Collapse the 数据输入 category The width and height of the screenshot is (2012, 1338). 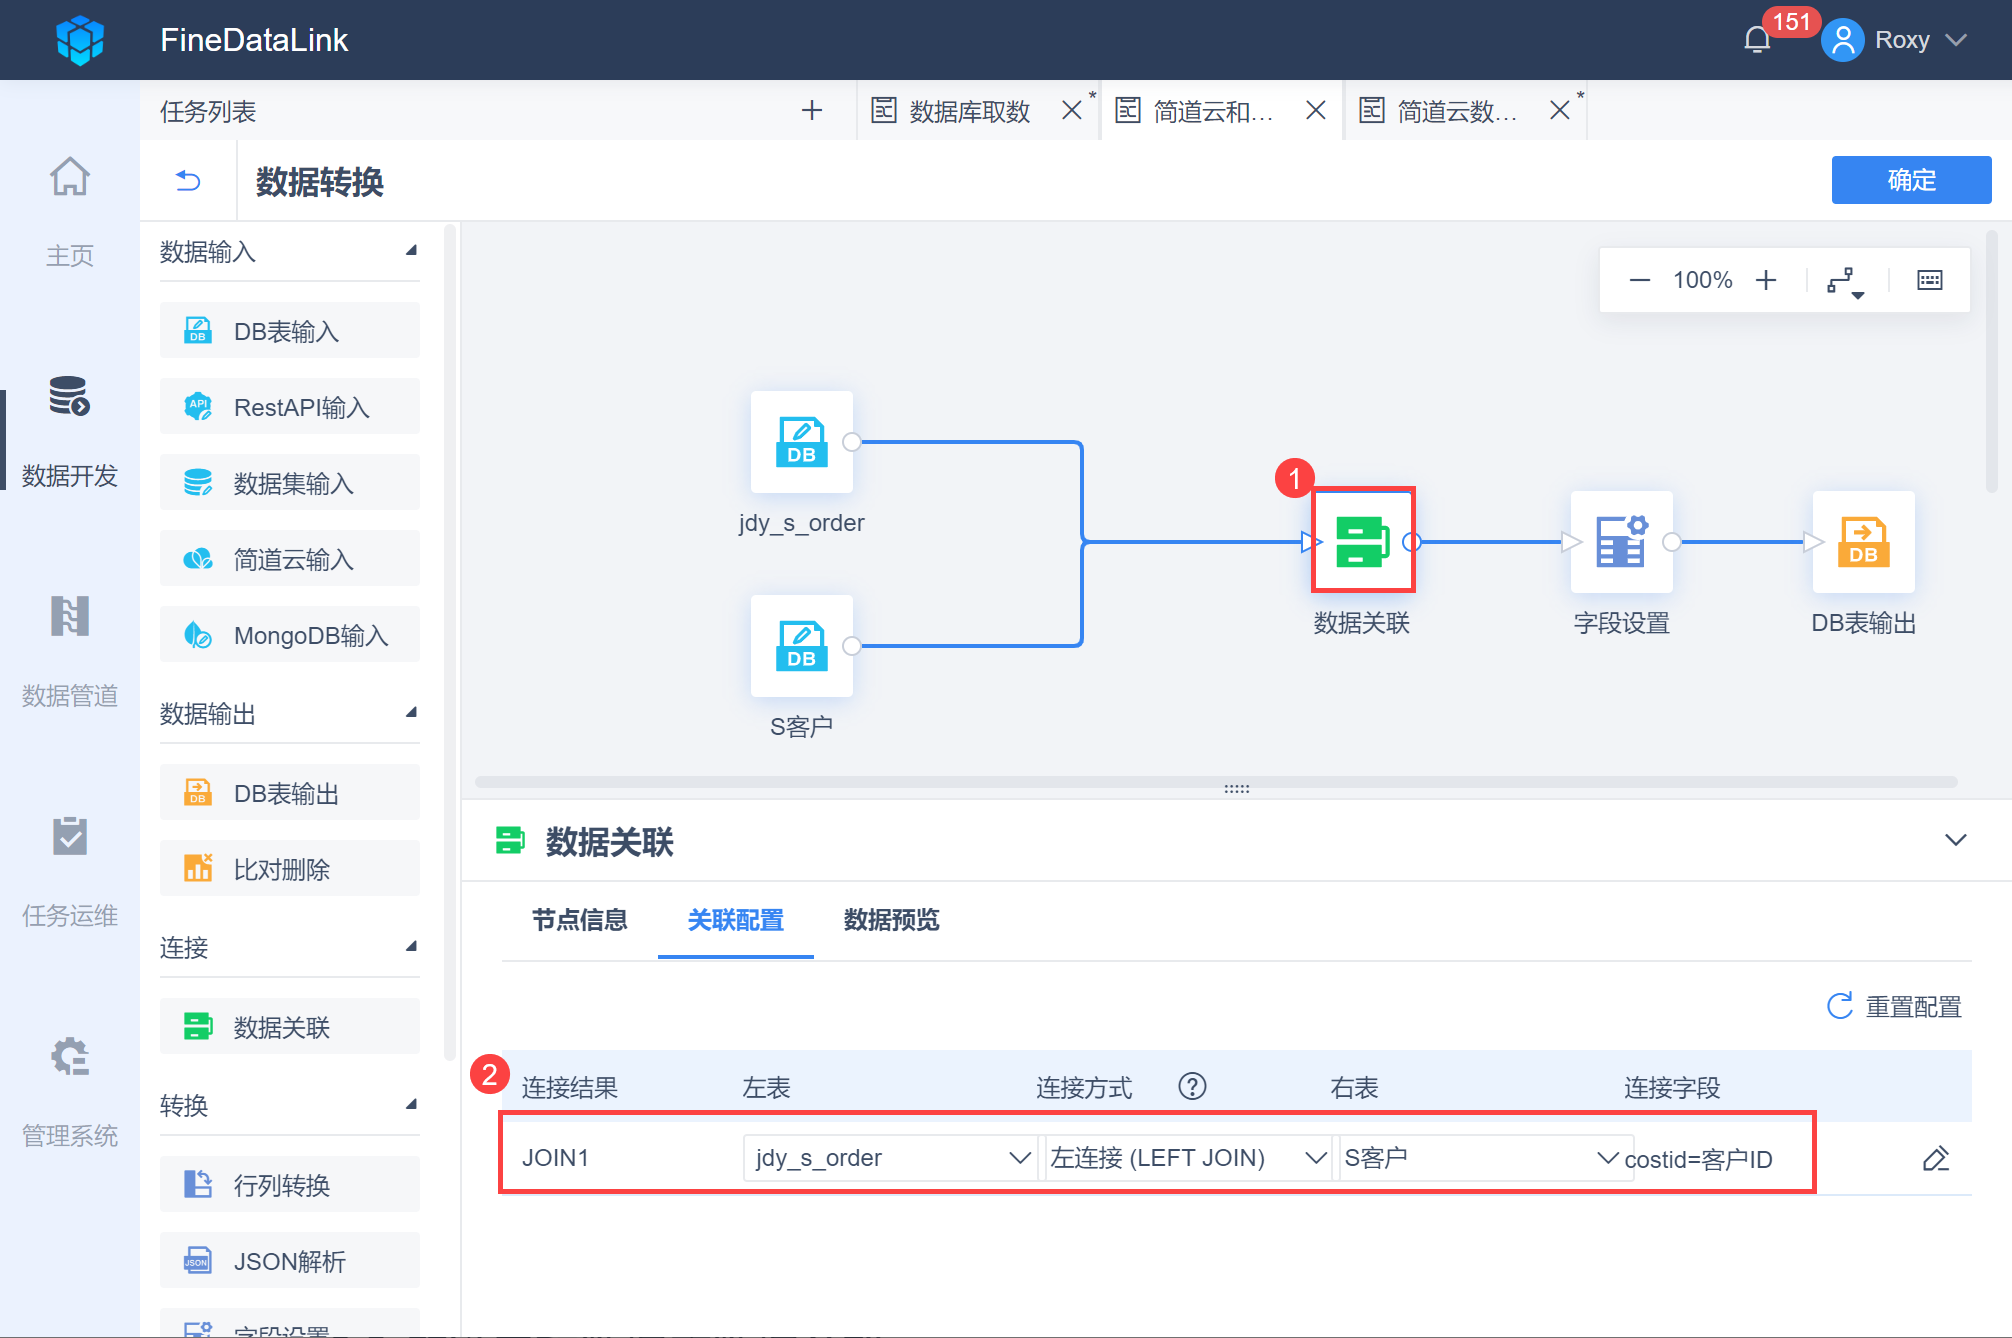(411, 251)
